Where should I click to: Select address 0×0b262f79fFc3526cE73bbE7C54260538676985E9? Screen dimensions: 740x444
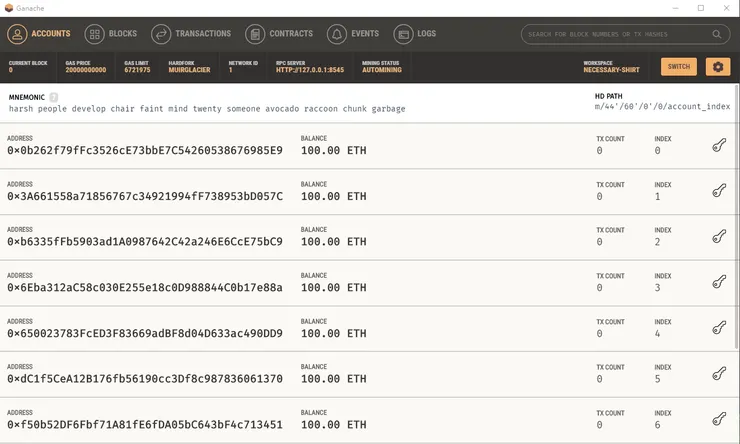(145, 151)
